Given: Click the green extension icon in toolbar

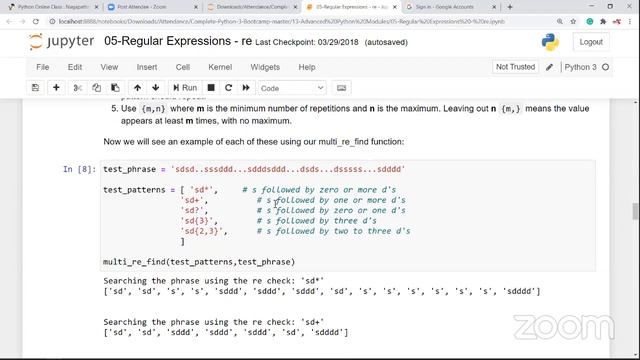Looking at the screenshot, I should [x=589, y=21].
